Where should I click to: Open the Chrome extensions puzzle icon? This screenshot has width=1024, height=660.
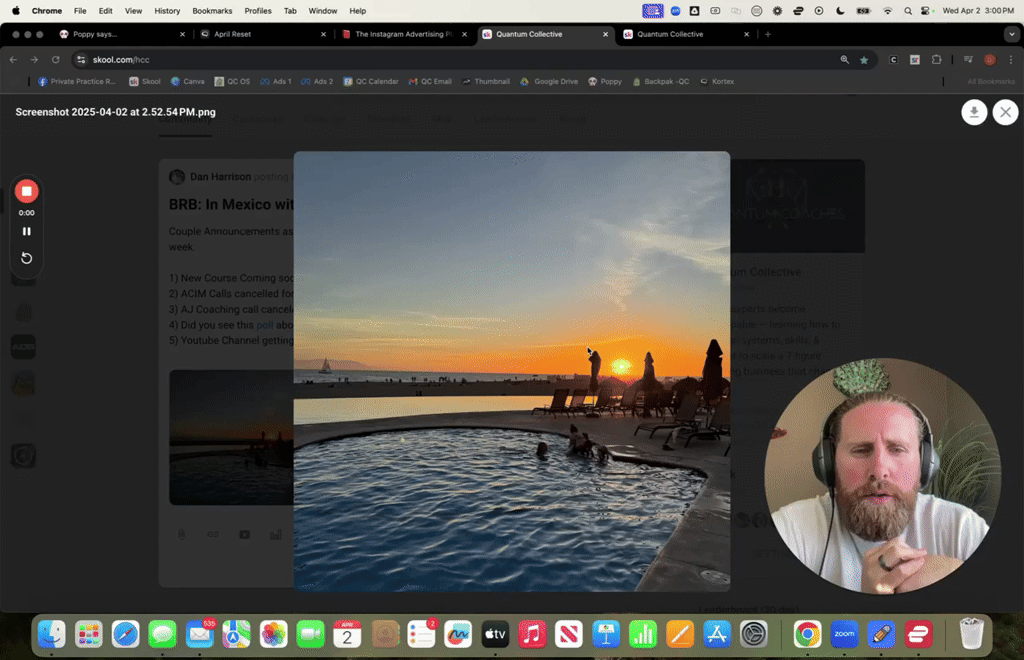pyautogui.click(x=936, y=59)
